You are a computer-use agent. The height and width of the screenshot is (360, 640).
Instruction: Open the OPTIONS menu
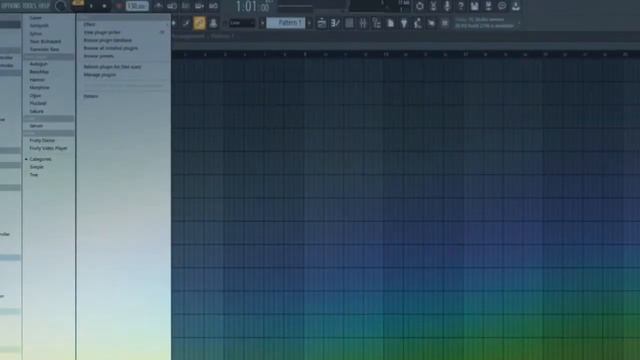click(x=9, y=6)
